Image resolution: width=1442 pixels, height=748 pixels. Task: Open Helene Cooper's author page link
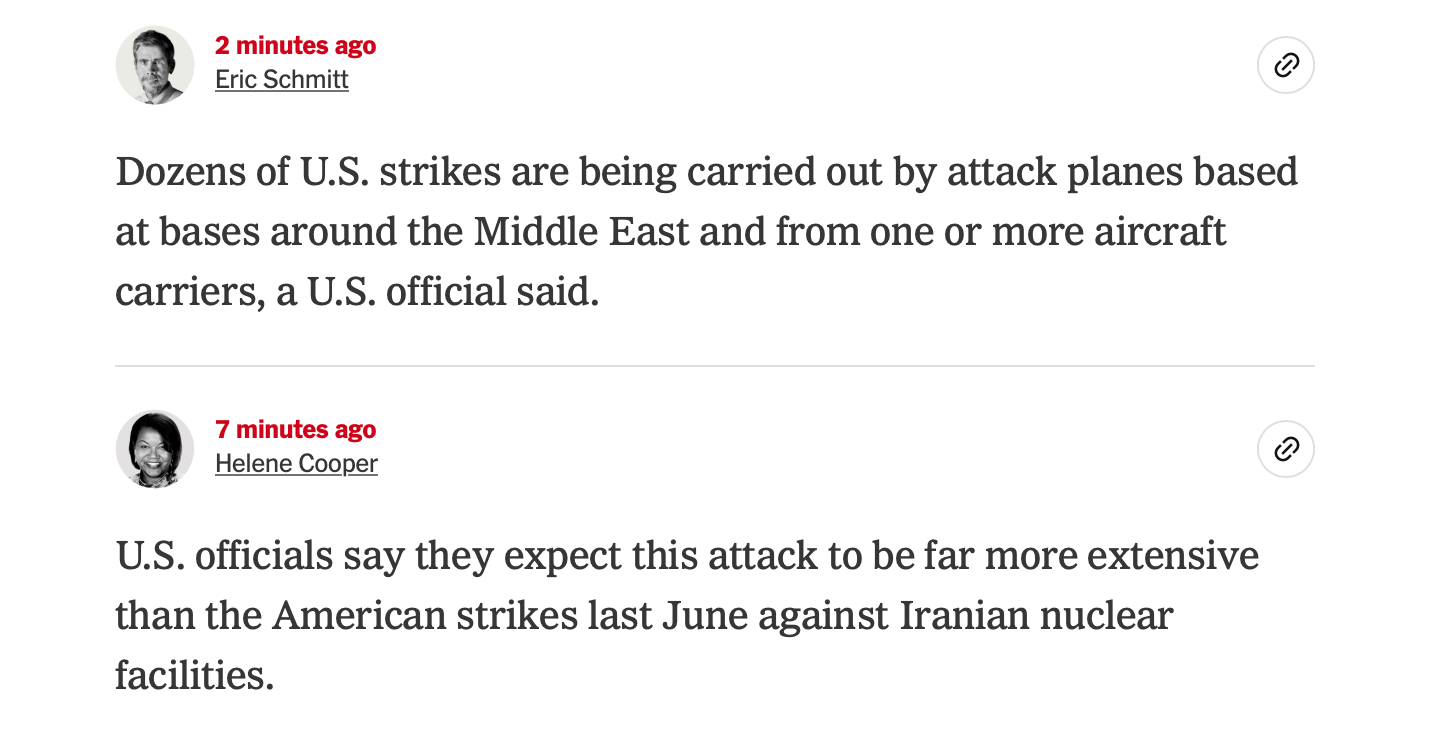click(x=296, y=464)
